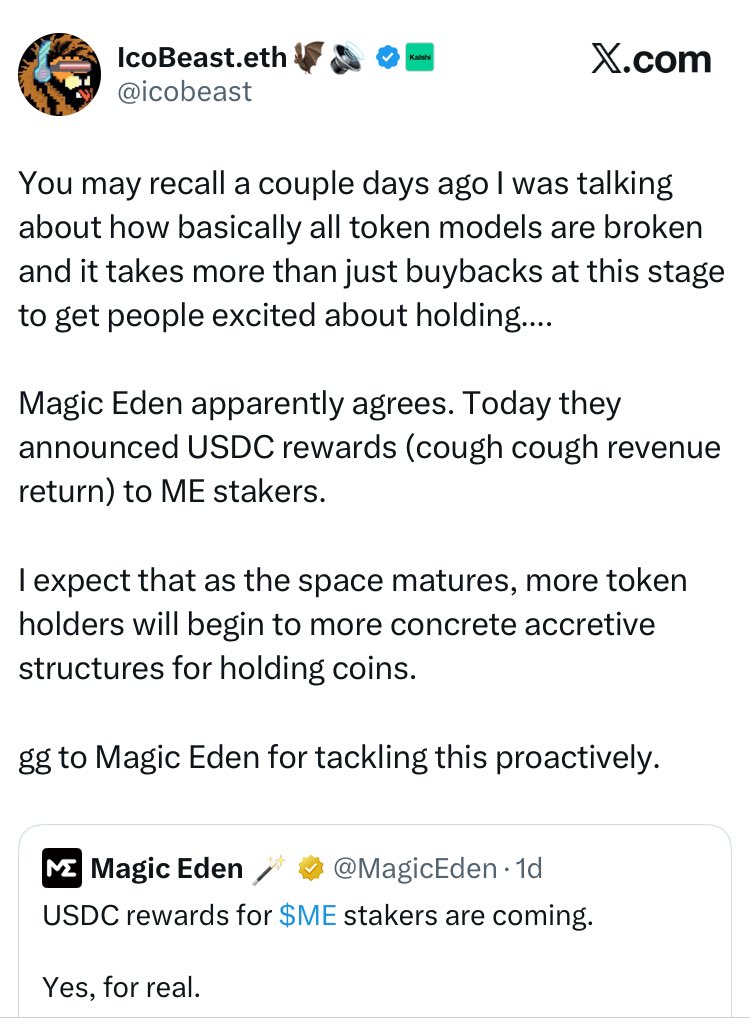Click the X.com logo

[650, 59]
